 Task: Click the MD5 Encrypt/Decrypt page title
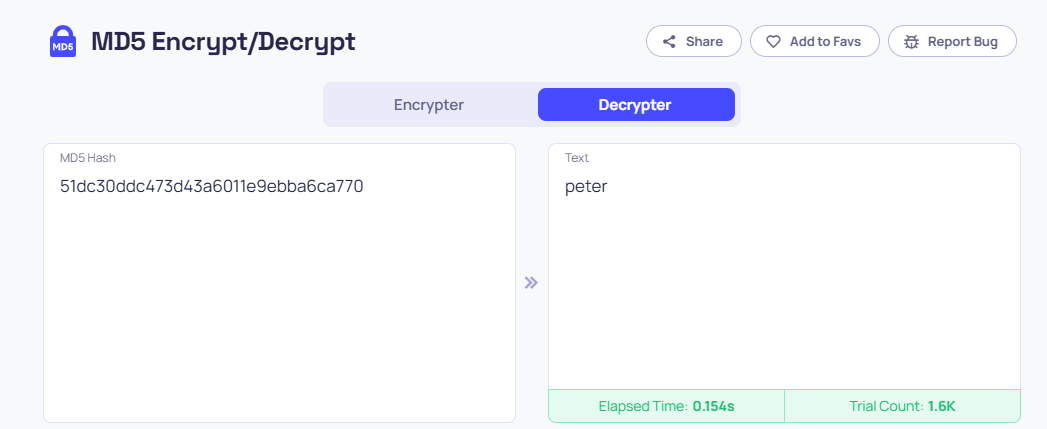pyautogui.click(x=223, y=41)
